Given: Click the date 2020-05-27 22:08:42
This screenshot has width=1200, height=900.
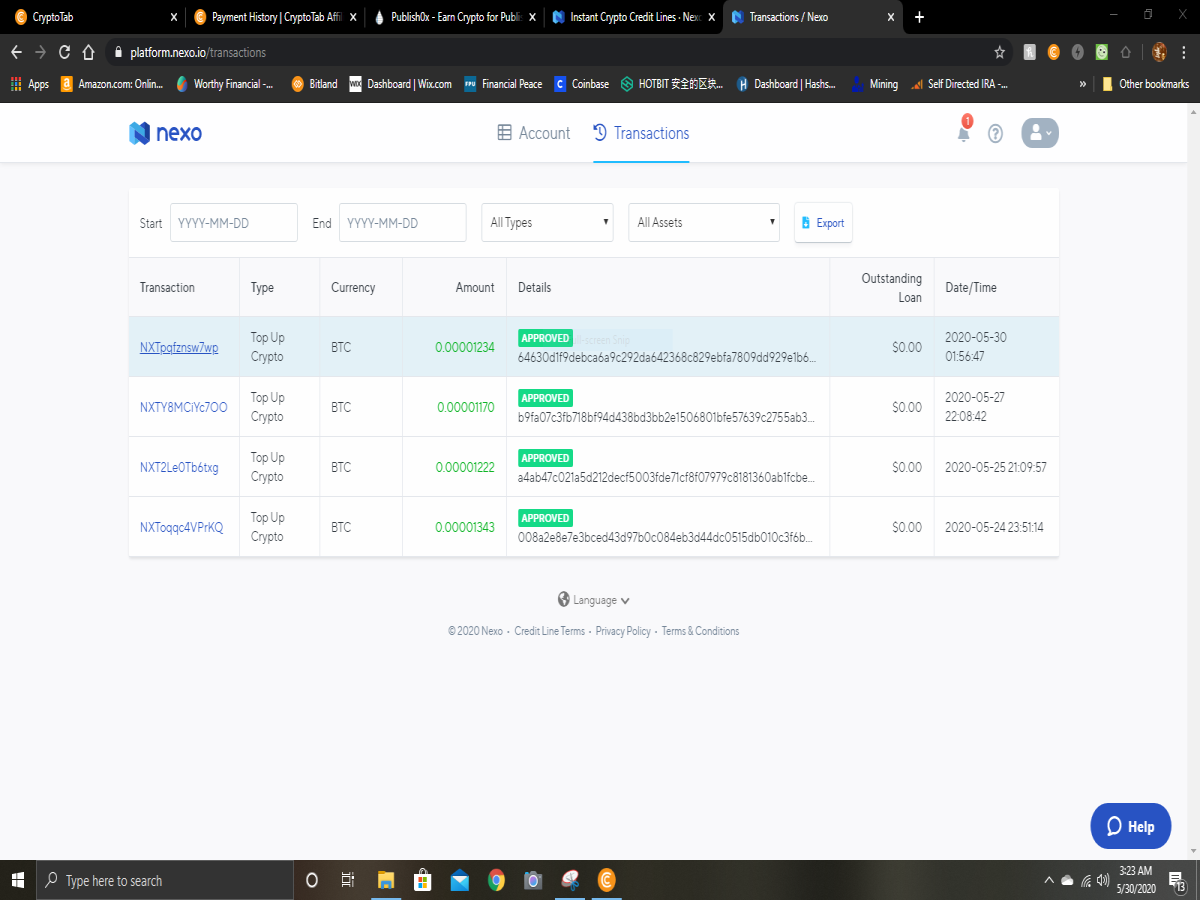Looking at the screenshot, I should point(975,407).
